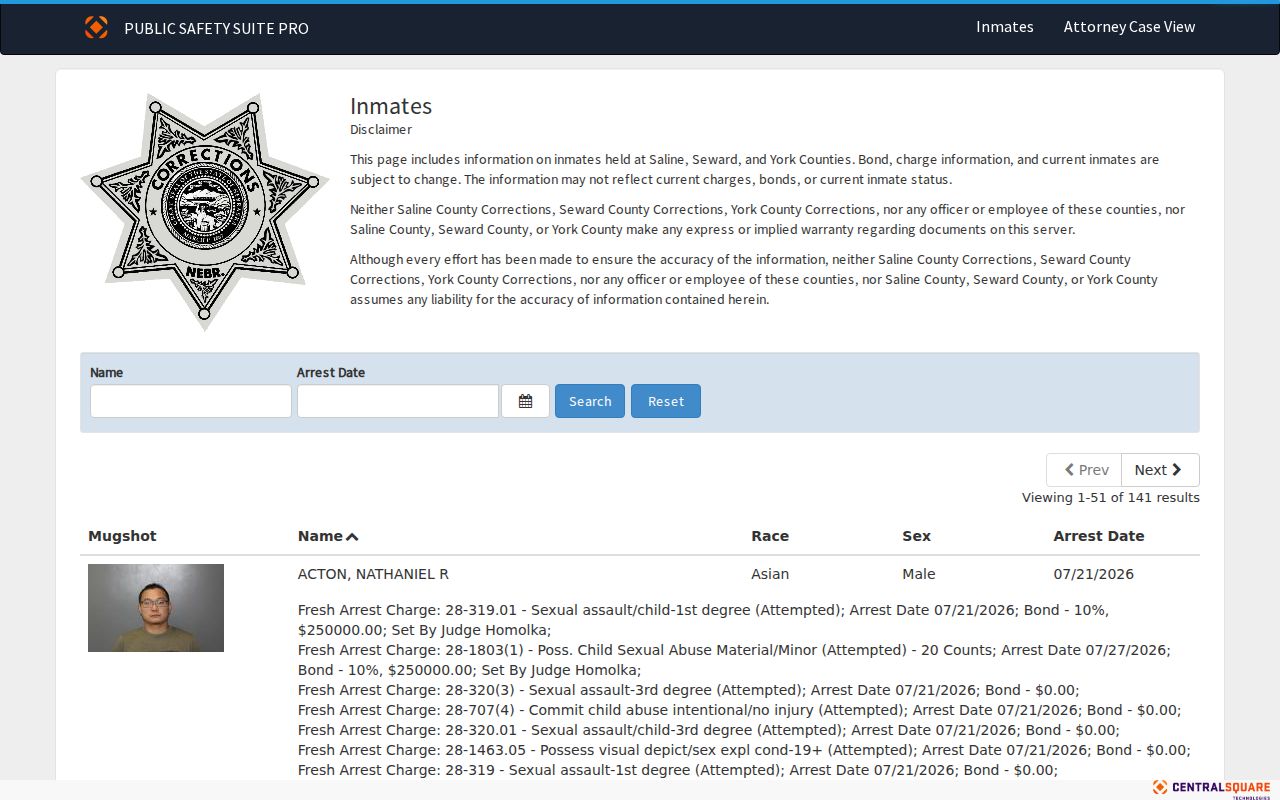1280x800 pixels.
Task: Click the Reset button
Action: click(x=666, y=401)
